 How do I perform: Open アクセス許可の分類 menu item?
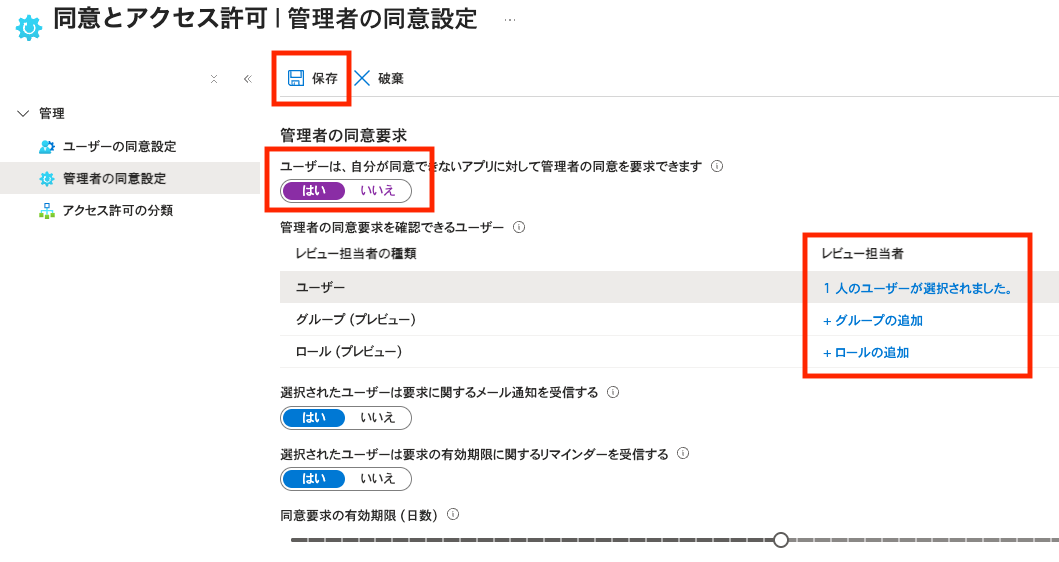coord(117,211)
